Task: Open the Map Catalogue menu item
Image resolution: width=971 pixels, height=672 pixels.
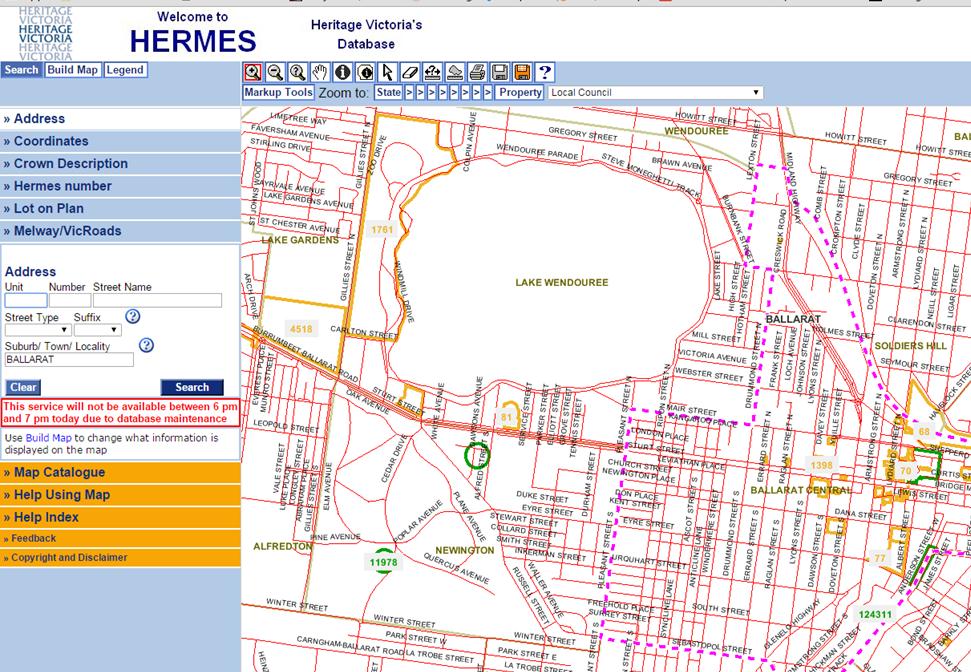Action: 120,473
